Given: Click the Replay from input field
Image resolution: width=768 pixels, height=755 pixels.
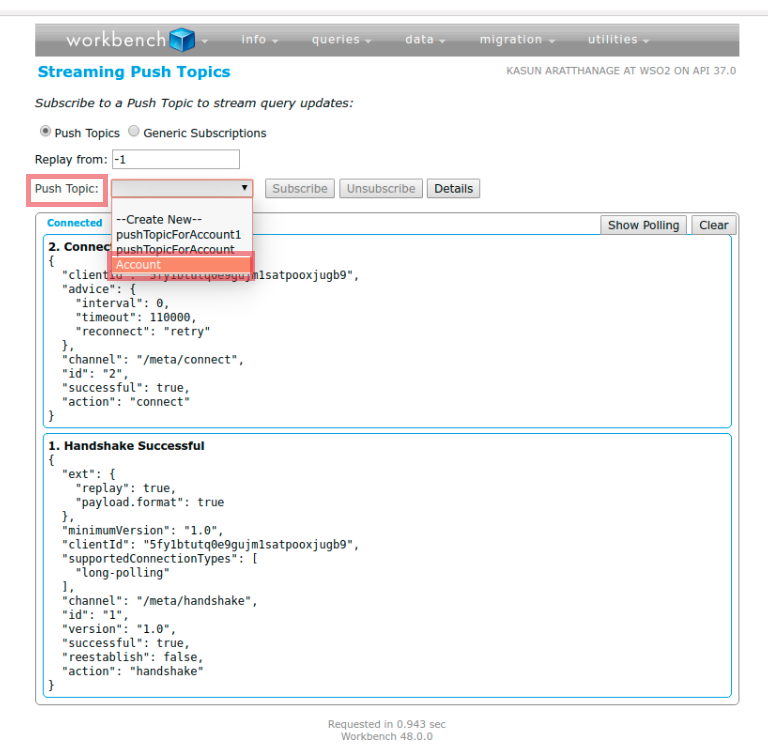Looking at the screenshot, I should click(176, 159).
